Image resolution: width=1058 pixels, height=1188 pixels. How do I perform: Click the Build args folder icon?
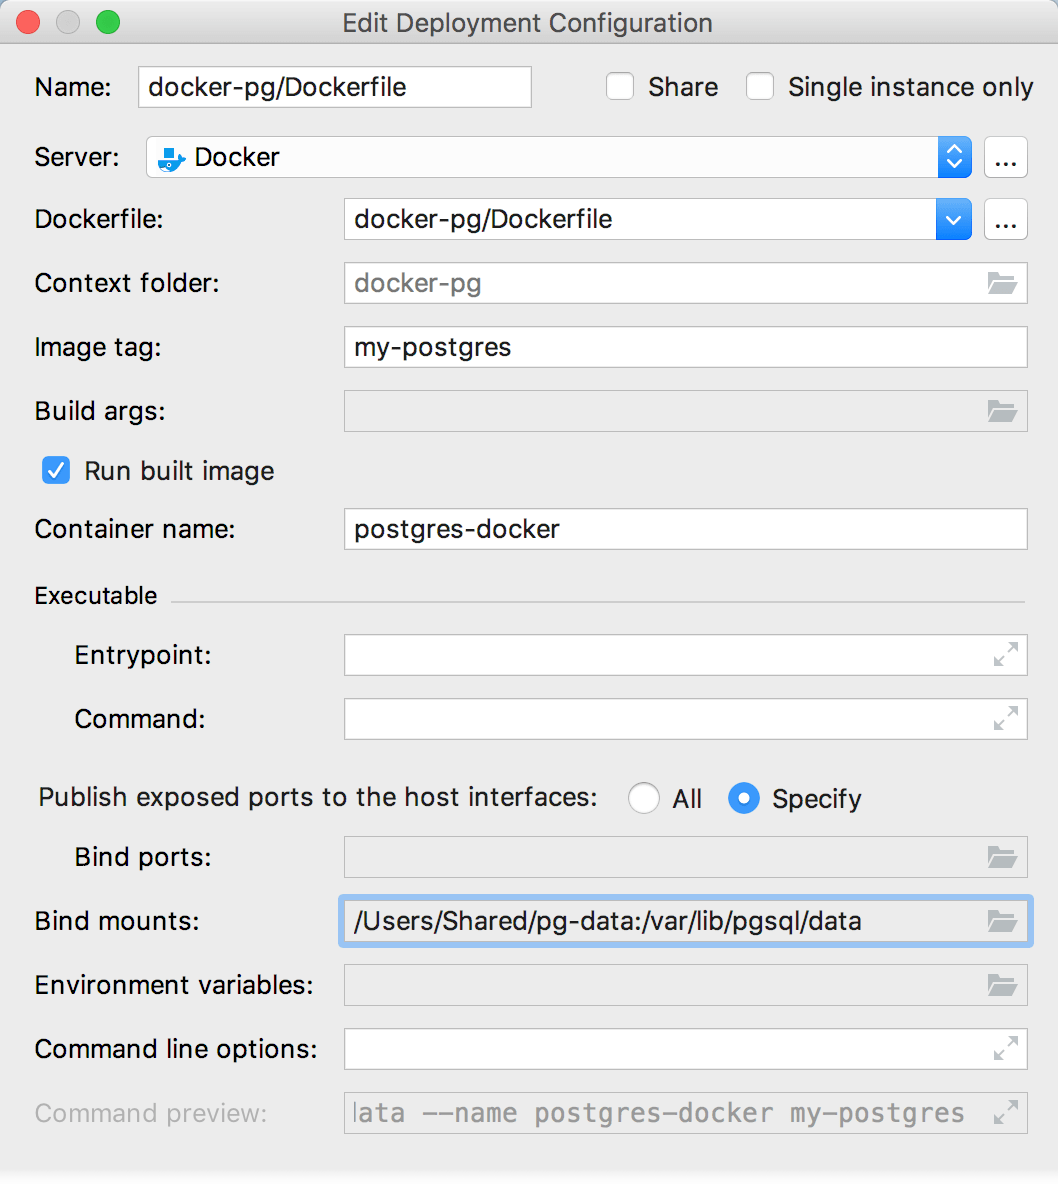1002,411
